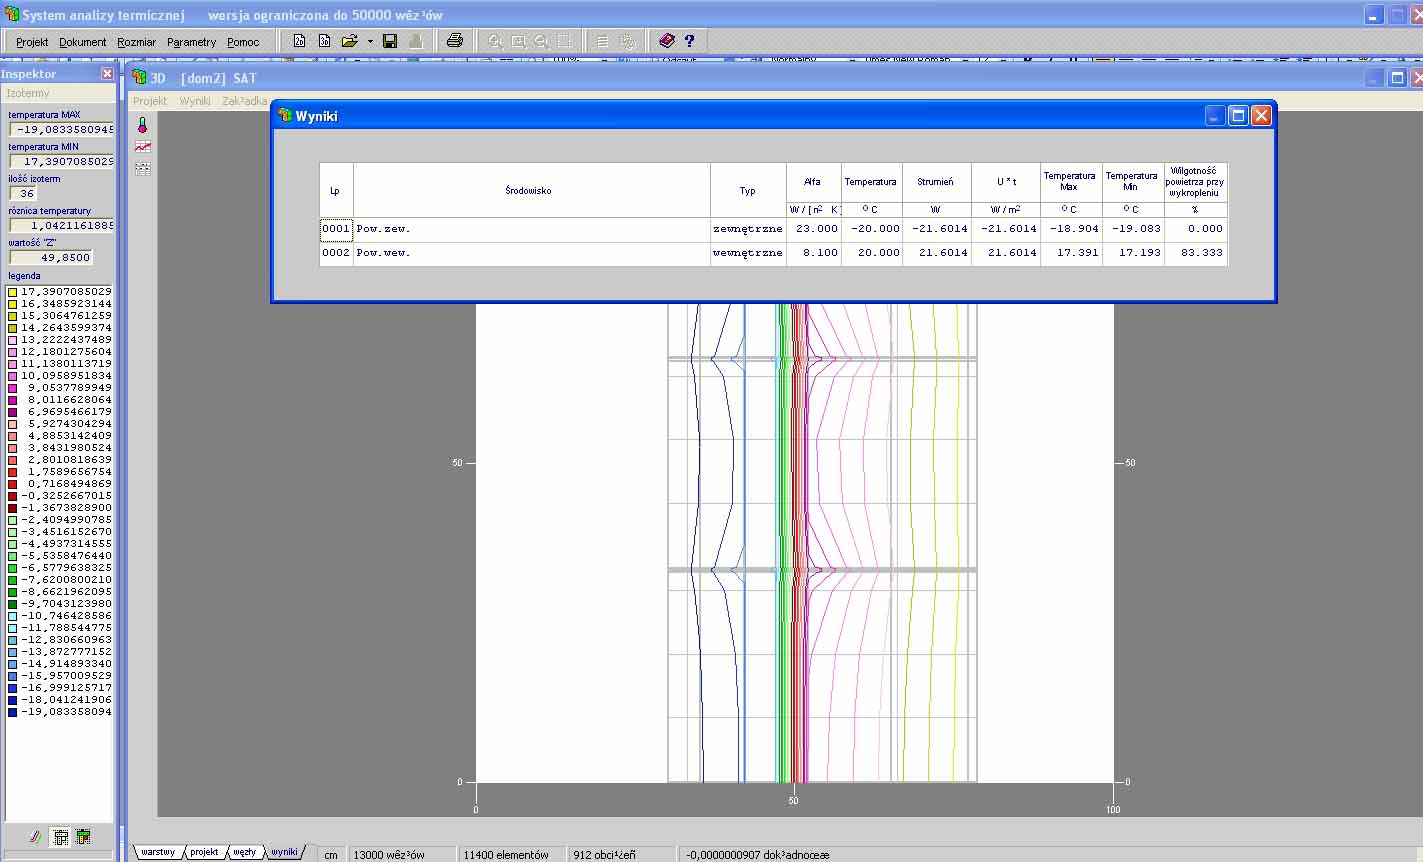This screenshot has width=1423, height=862.
Task: Open the Dokument menu
Action: pyautogui.click(x=83, y=42)
